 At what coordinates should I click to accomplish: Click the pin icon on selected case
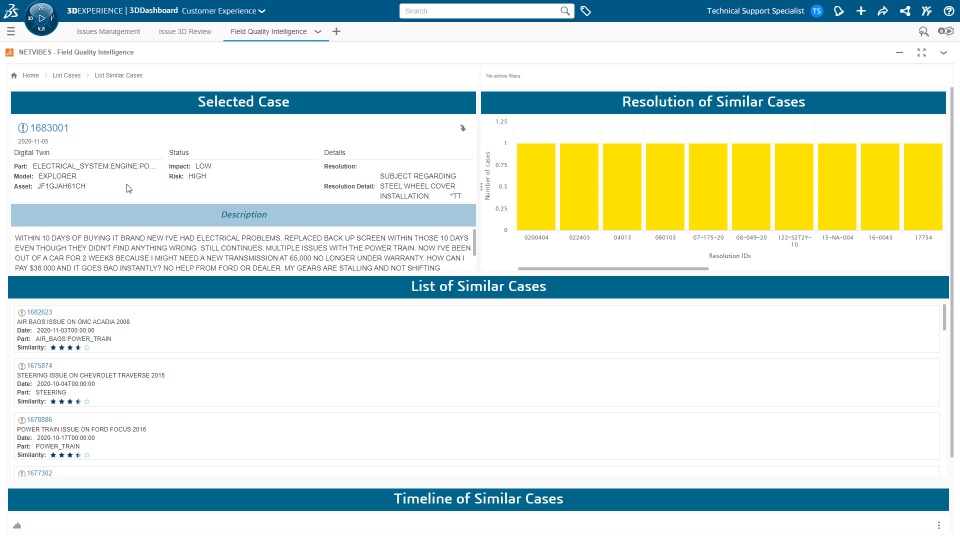coord(463,128)
